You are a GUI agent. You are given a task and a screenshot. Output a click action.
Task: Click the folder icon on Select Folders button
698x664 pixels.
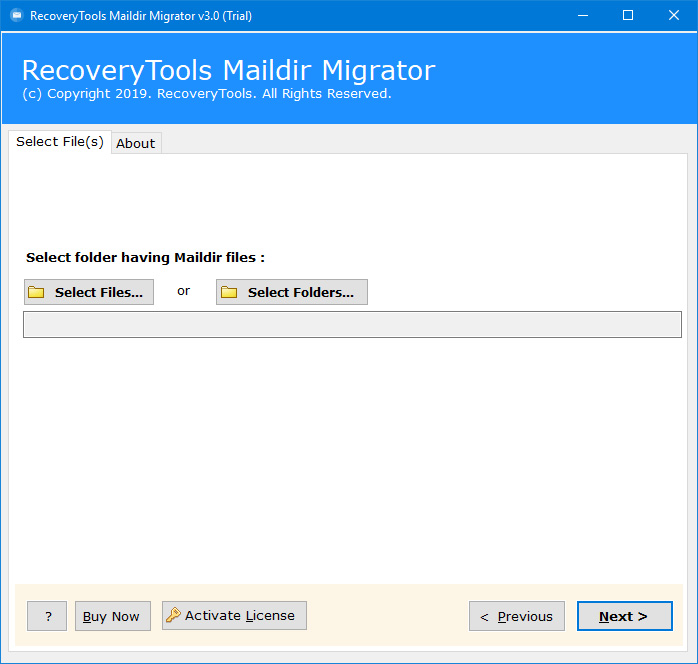coord(229,292)
